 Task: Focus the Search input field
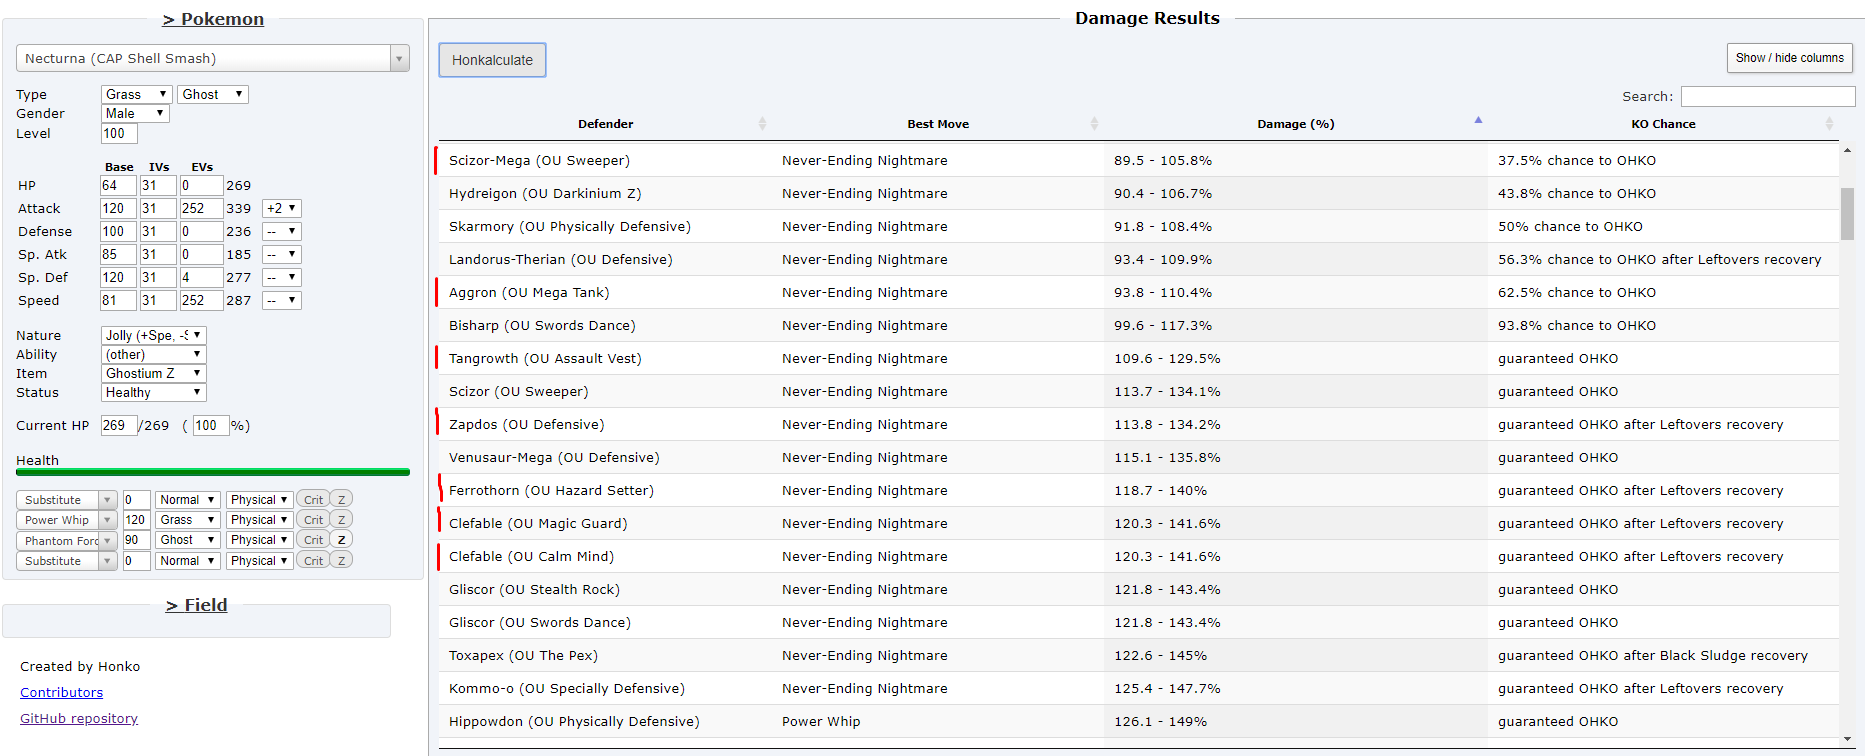1767,96
